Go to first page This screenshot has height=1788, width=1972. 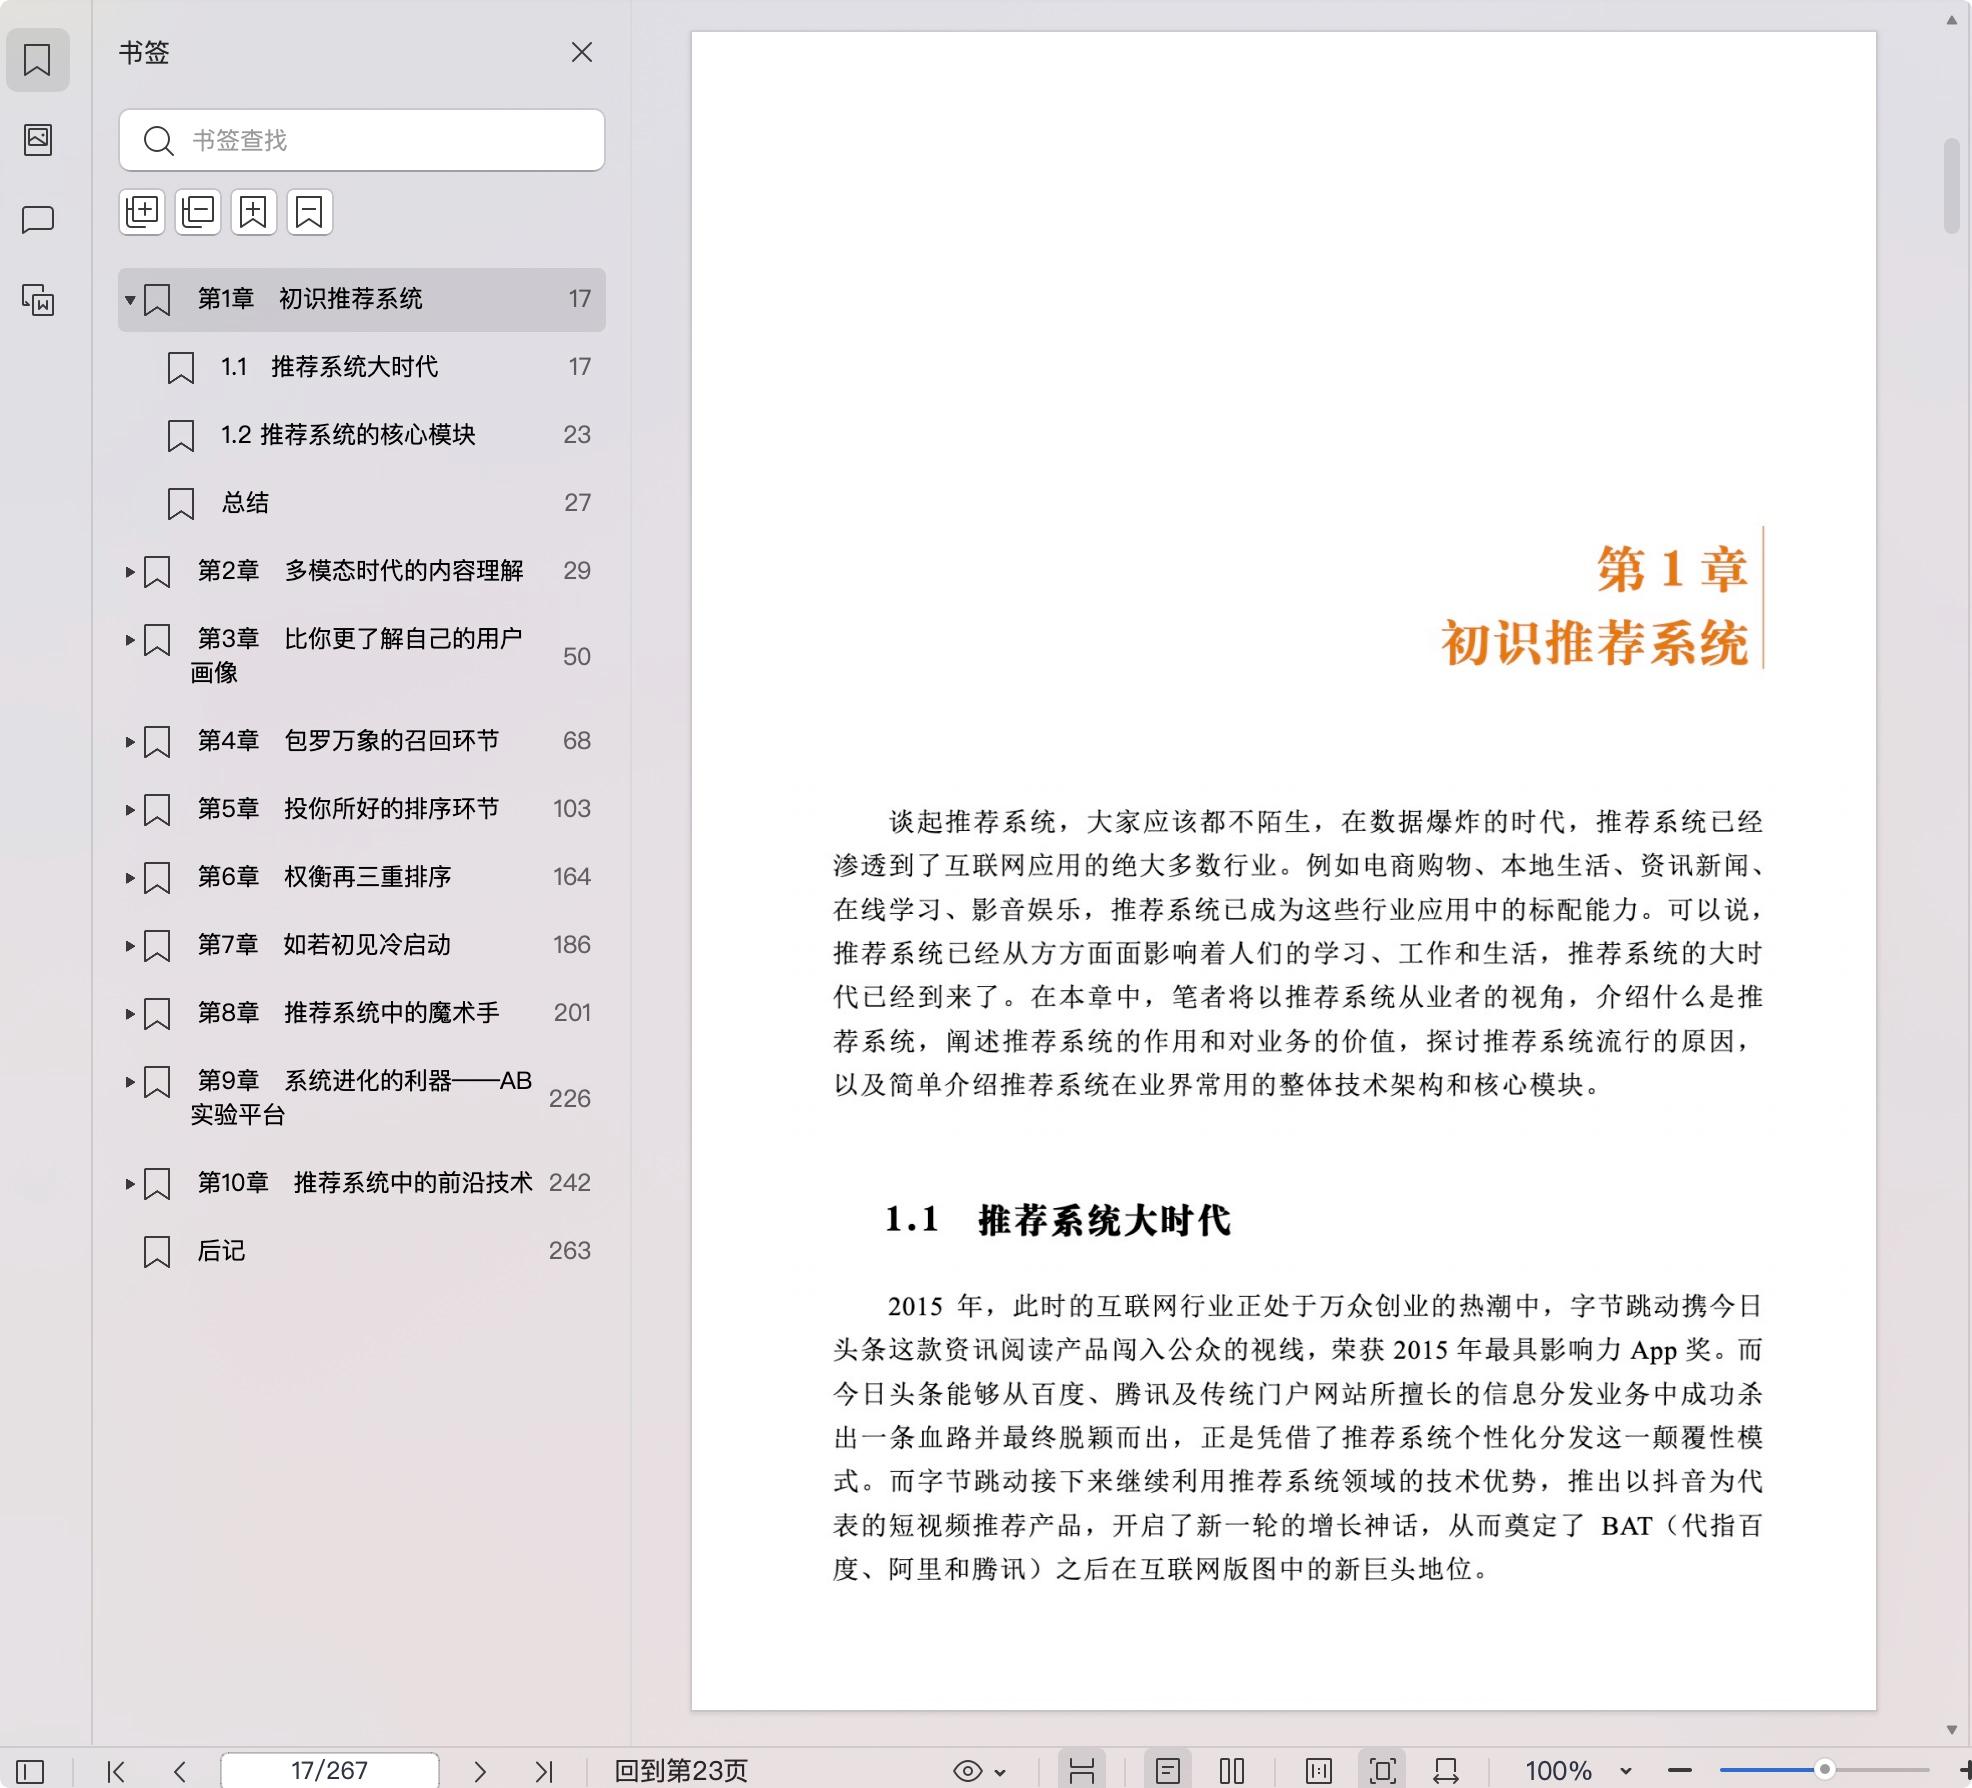click(116, 1771)
